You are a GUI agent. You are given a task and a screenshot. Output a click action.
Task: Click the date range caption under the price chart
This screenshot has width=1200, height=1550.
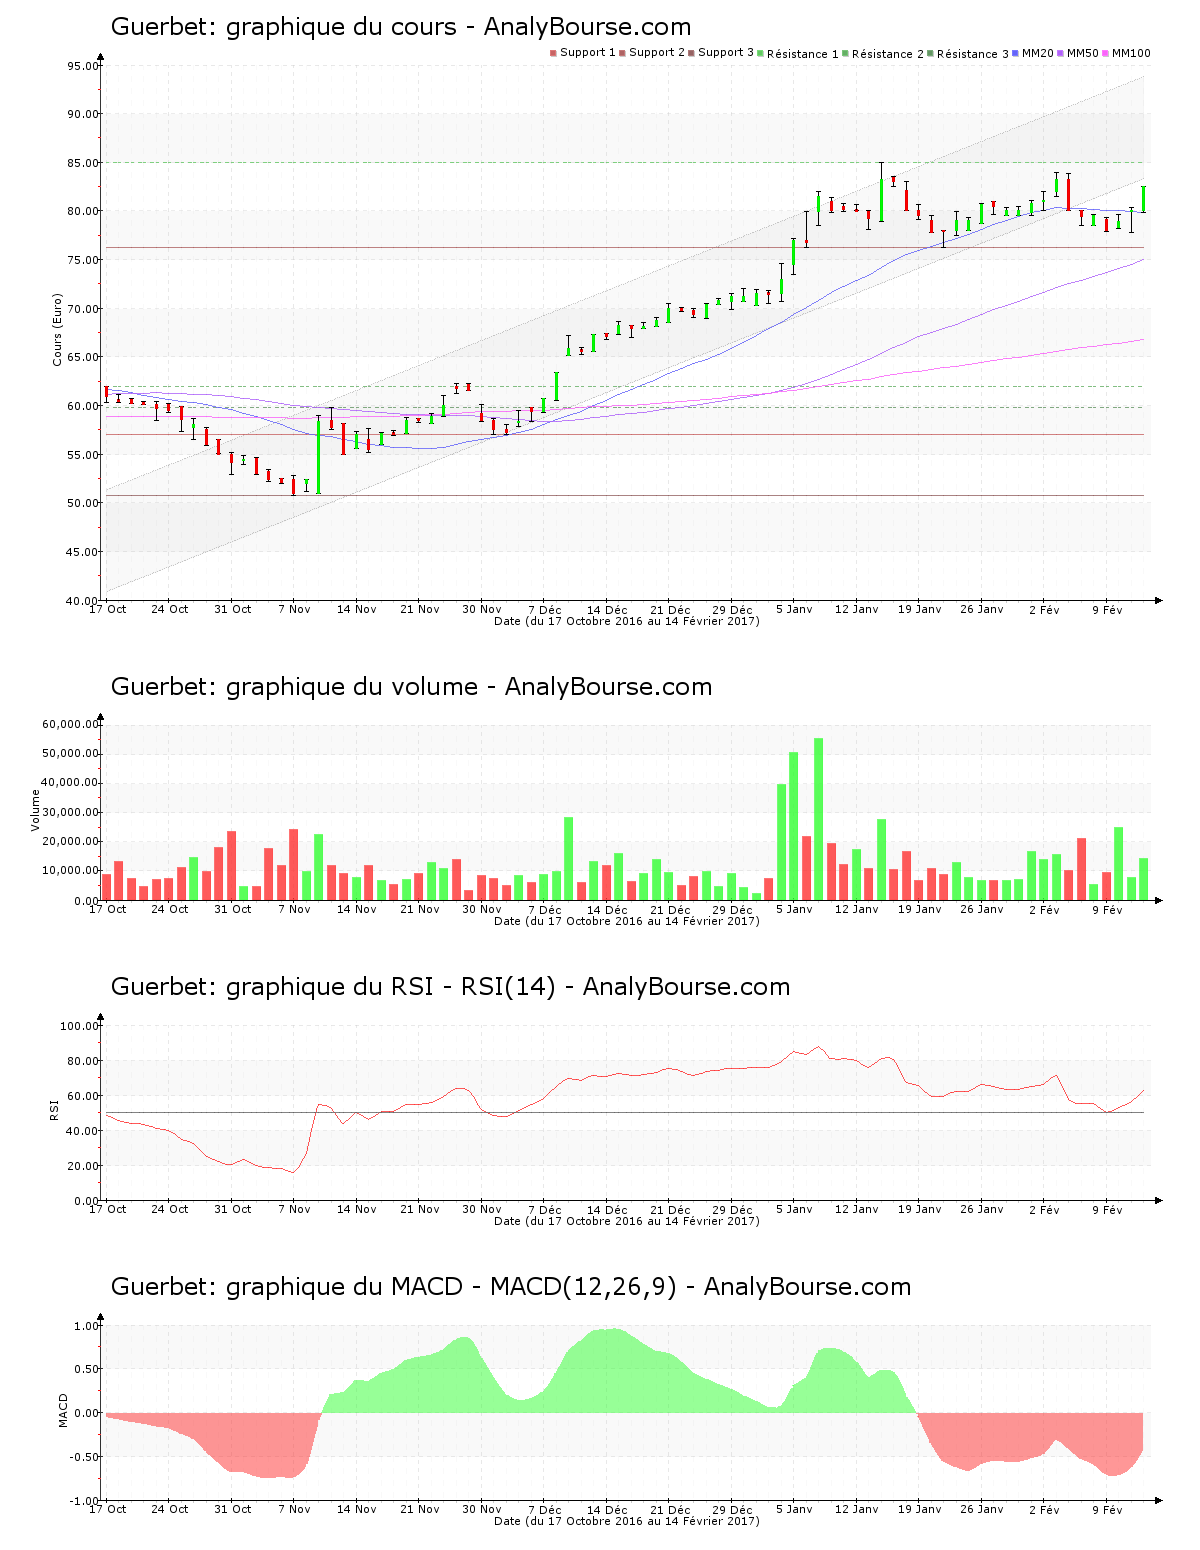pyautogui.click(x=627, y=621)
